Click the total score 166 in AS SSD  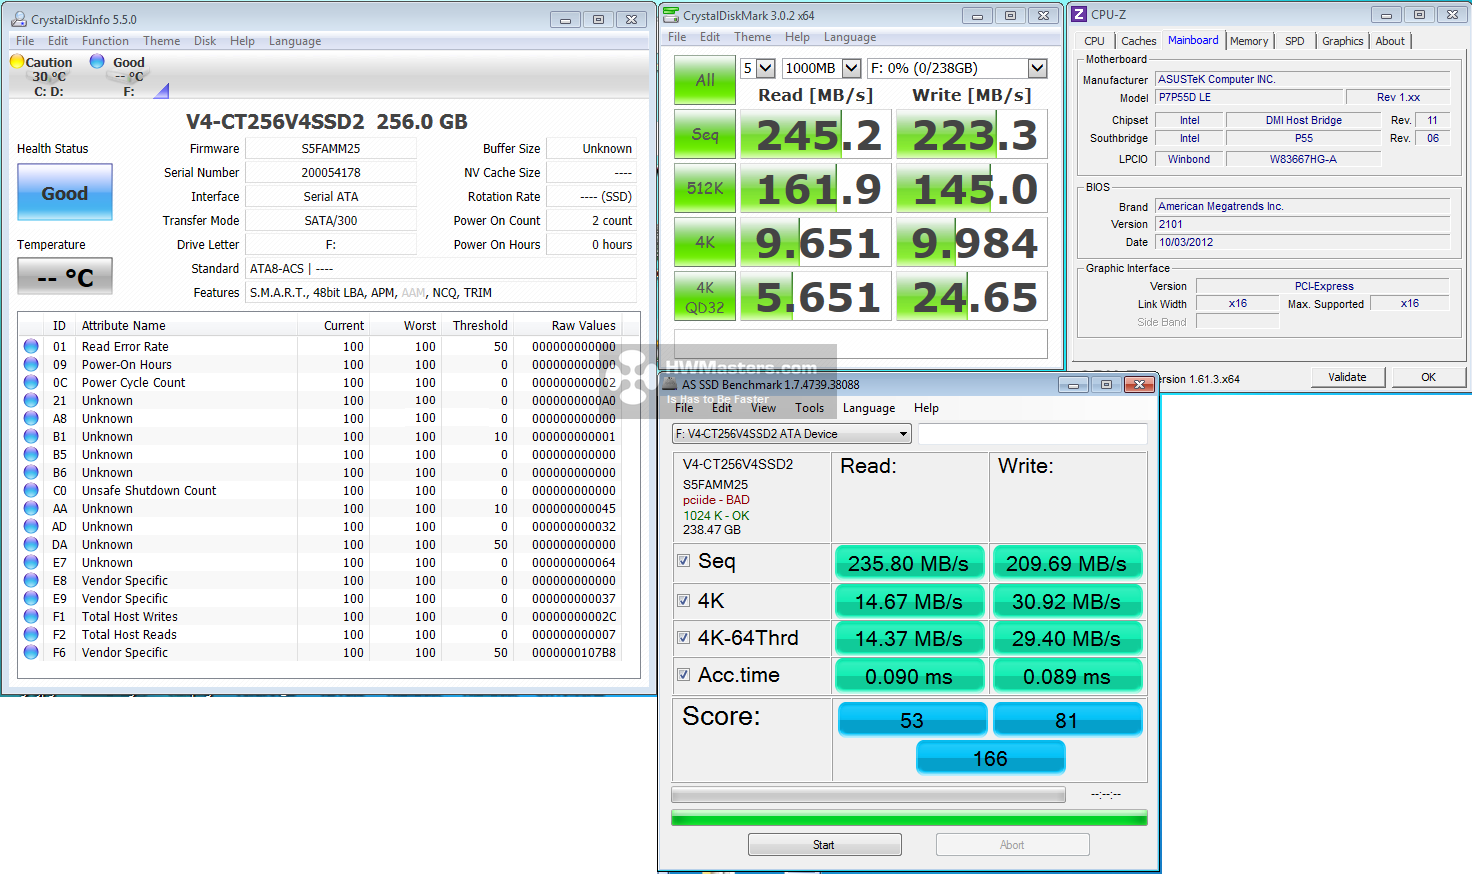pyautogui.click(x=991, y=758)
